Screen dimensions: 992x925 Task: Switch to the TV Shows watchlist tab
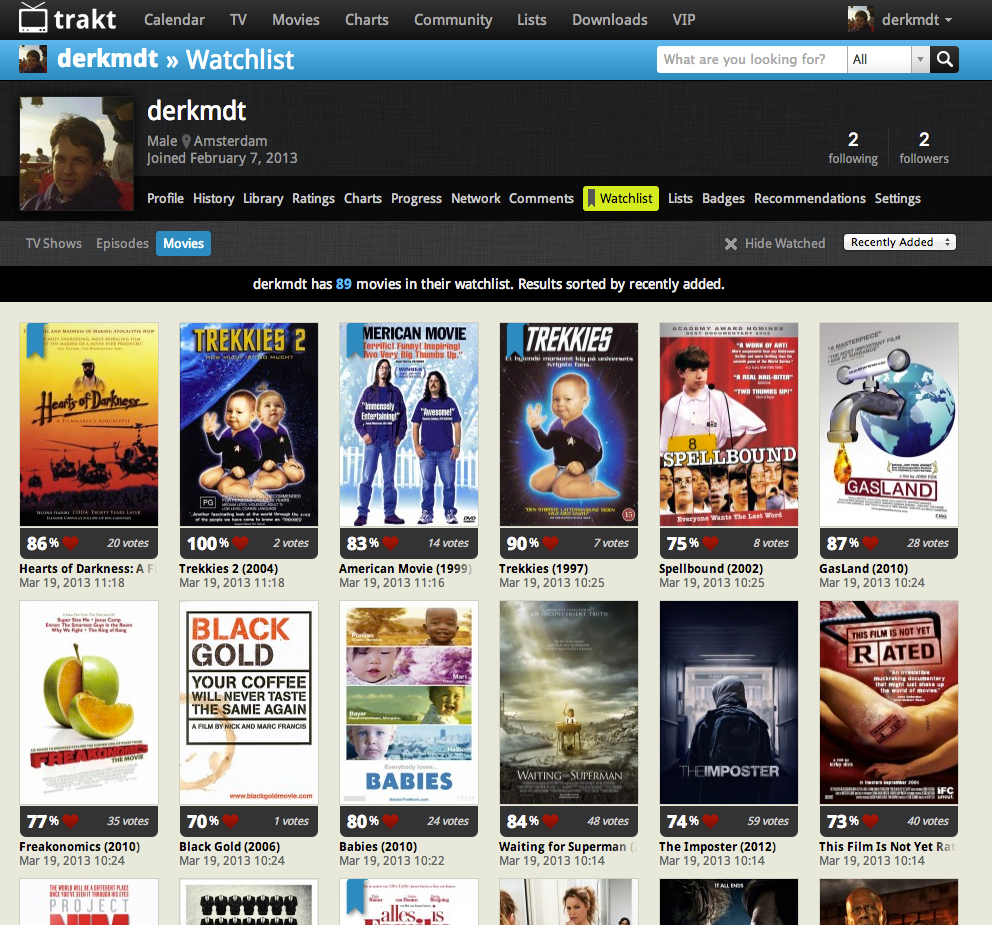[x=54, y=244]
